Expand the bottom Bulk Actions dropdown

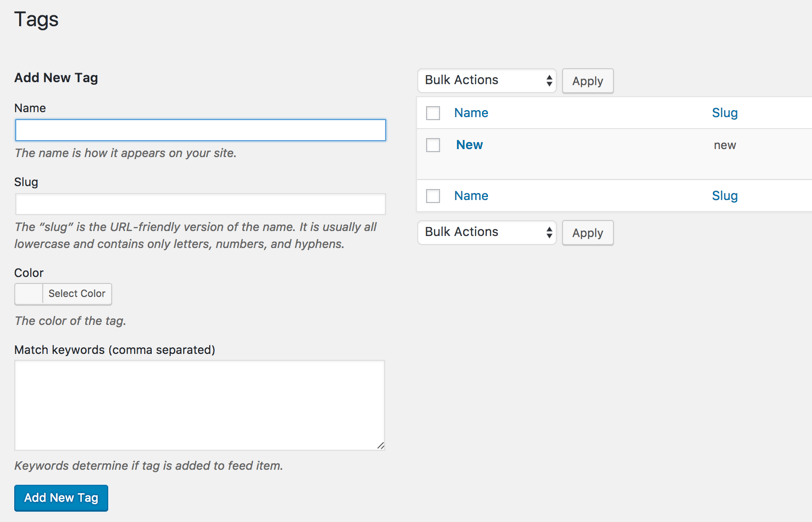coord(487,232)
